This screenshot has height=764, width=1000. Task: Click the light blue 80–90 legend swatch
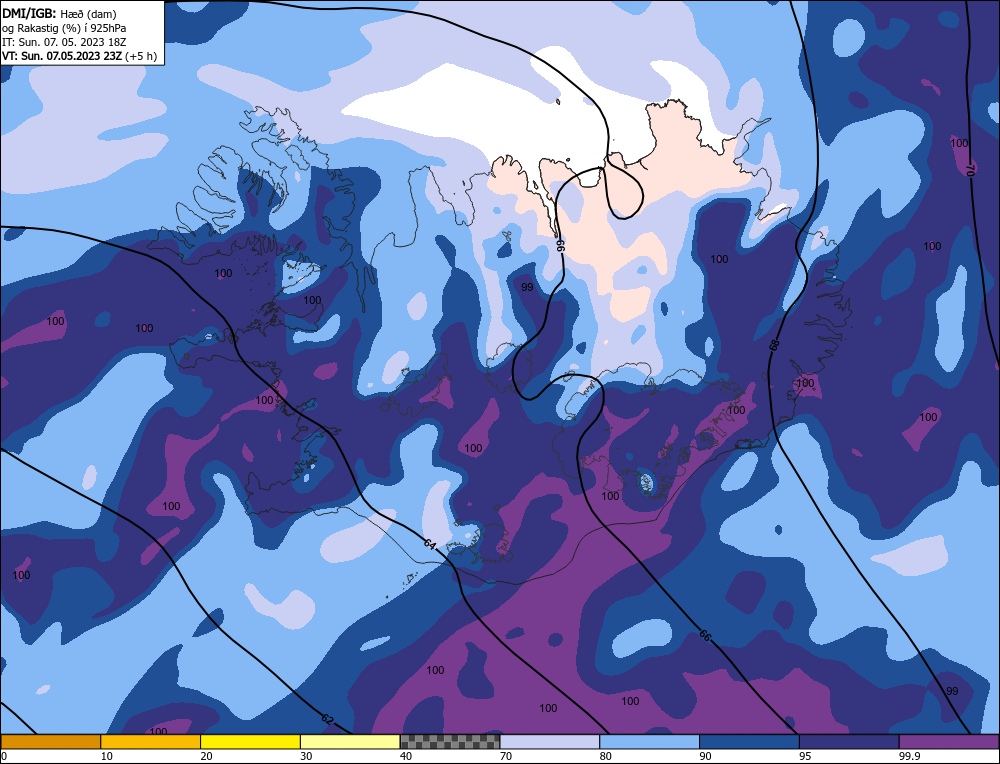[x=649, y=741]
